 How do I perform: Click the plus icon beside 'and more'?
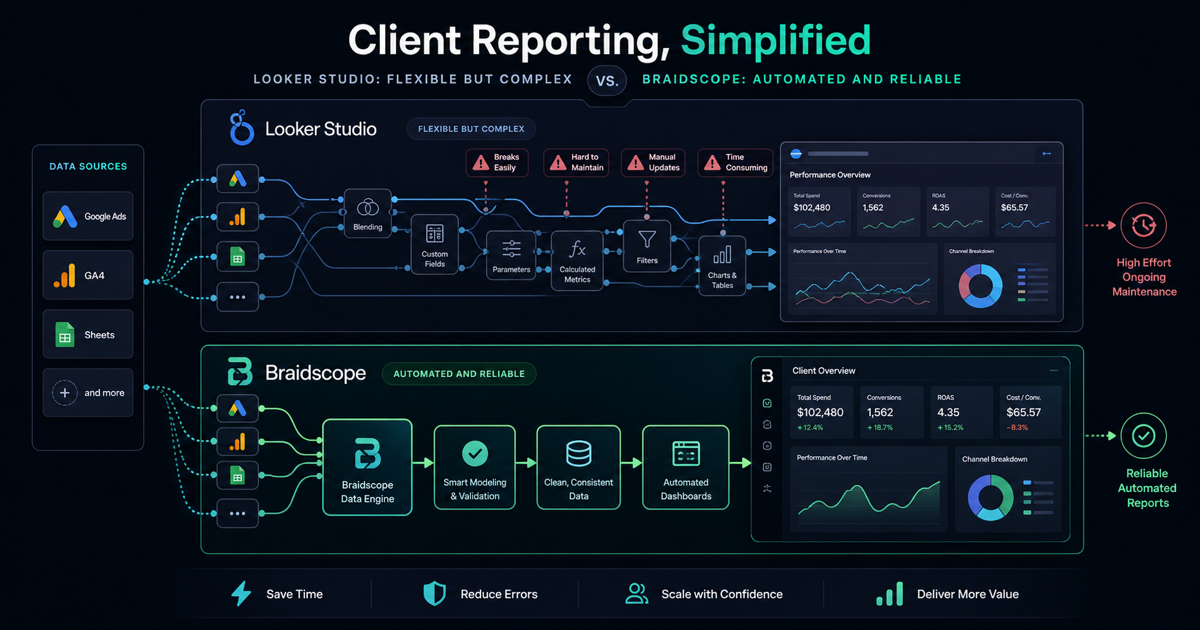pyautogui.click(x=66, y=393)
